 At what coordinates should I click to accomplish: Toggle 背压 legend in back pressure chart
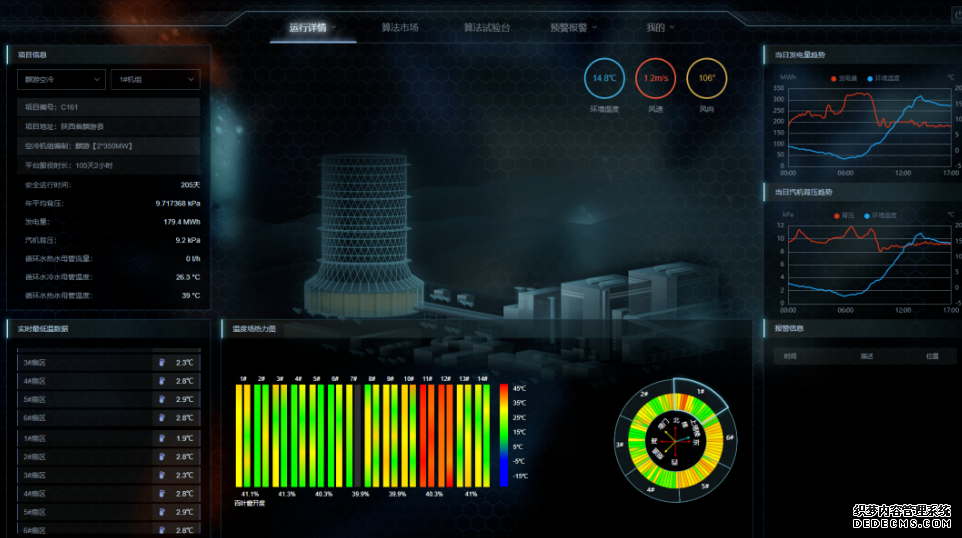tap(845, 215)
